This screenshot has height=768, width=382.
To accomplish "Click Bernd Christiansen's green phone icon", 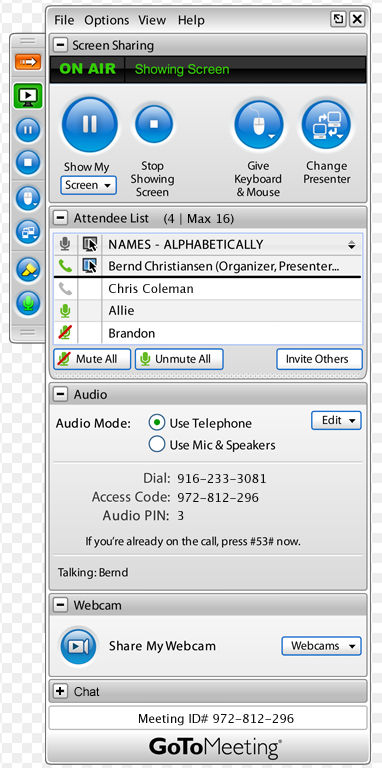I will pos(65,266).
